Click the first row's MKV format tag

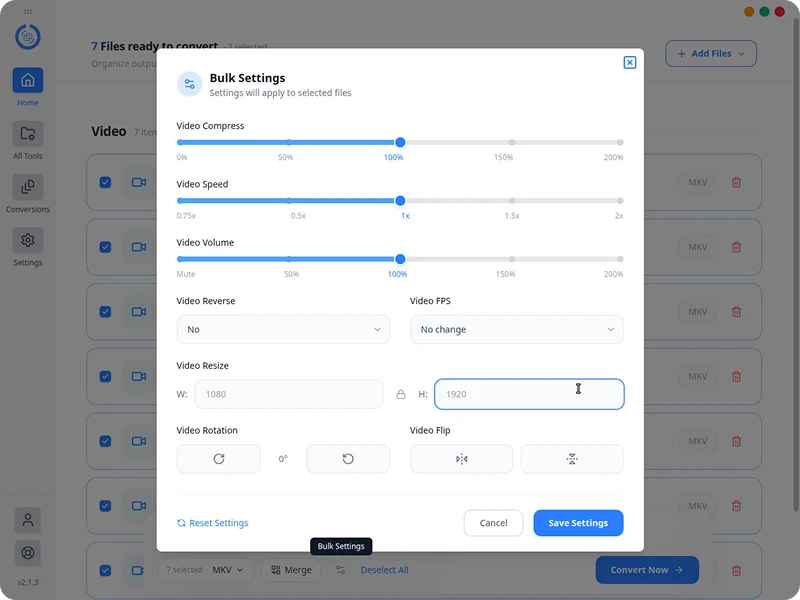[x=697, y=182]
